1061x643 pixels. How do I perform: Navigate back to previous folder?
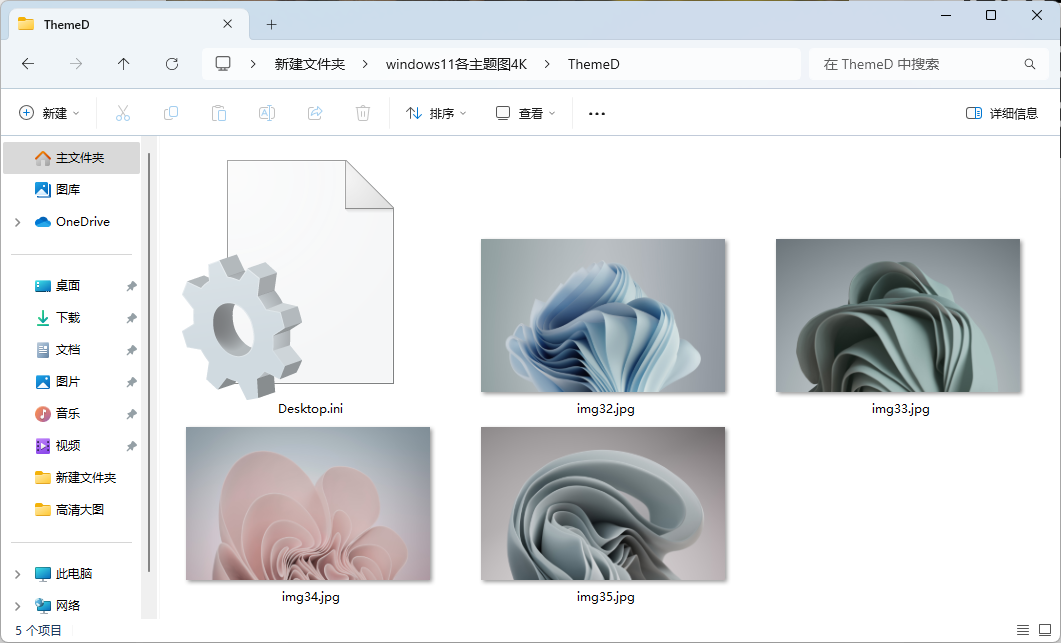[28, 64]
